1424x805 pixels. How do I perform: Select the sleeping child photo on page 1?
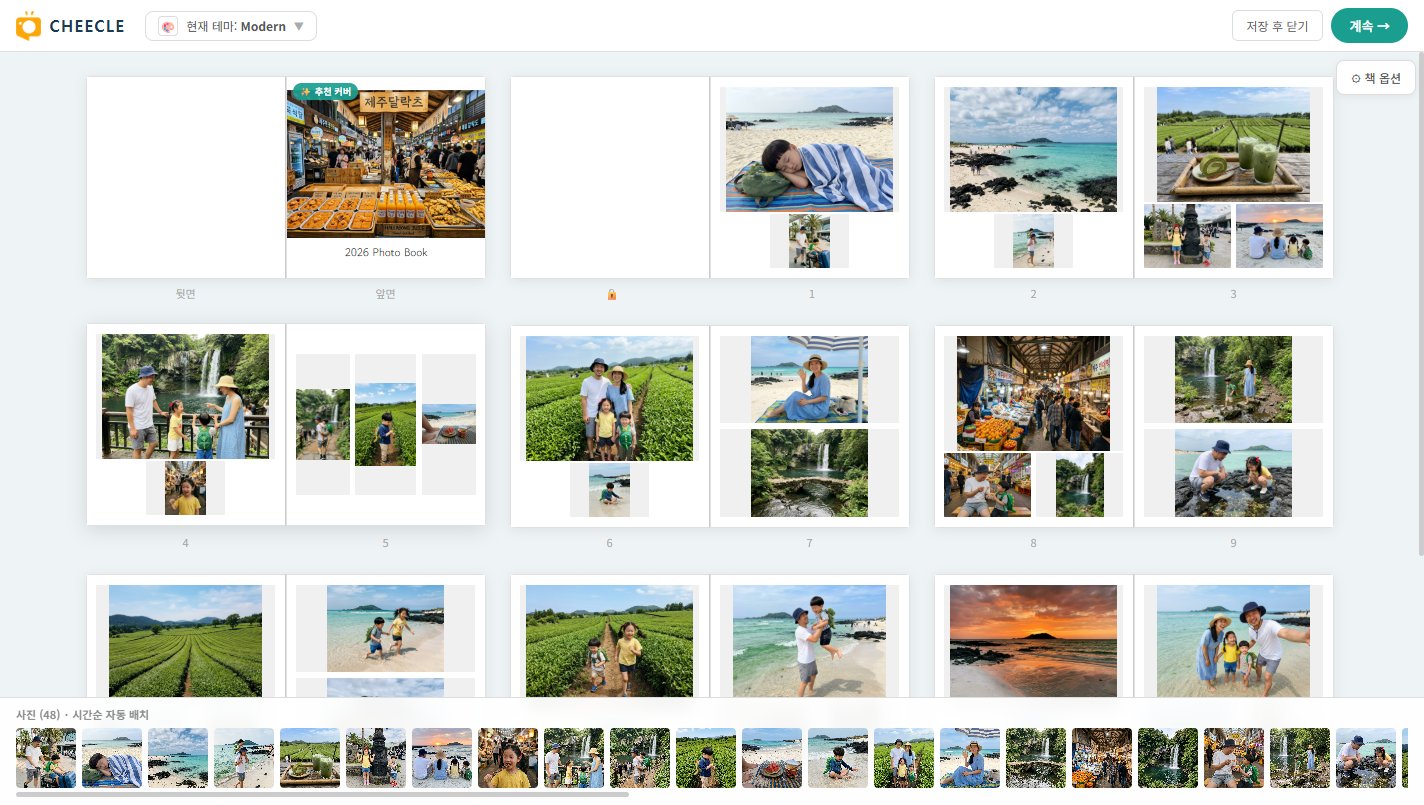coord(809,149)
